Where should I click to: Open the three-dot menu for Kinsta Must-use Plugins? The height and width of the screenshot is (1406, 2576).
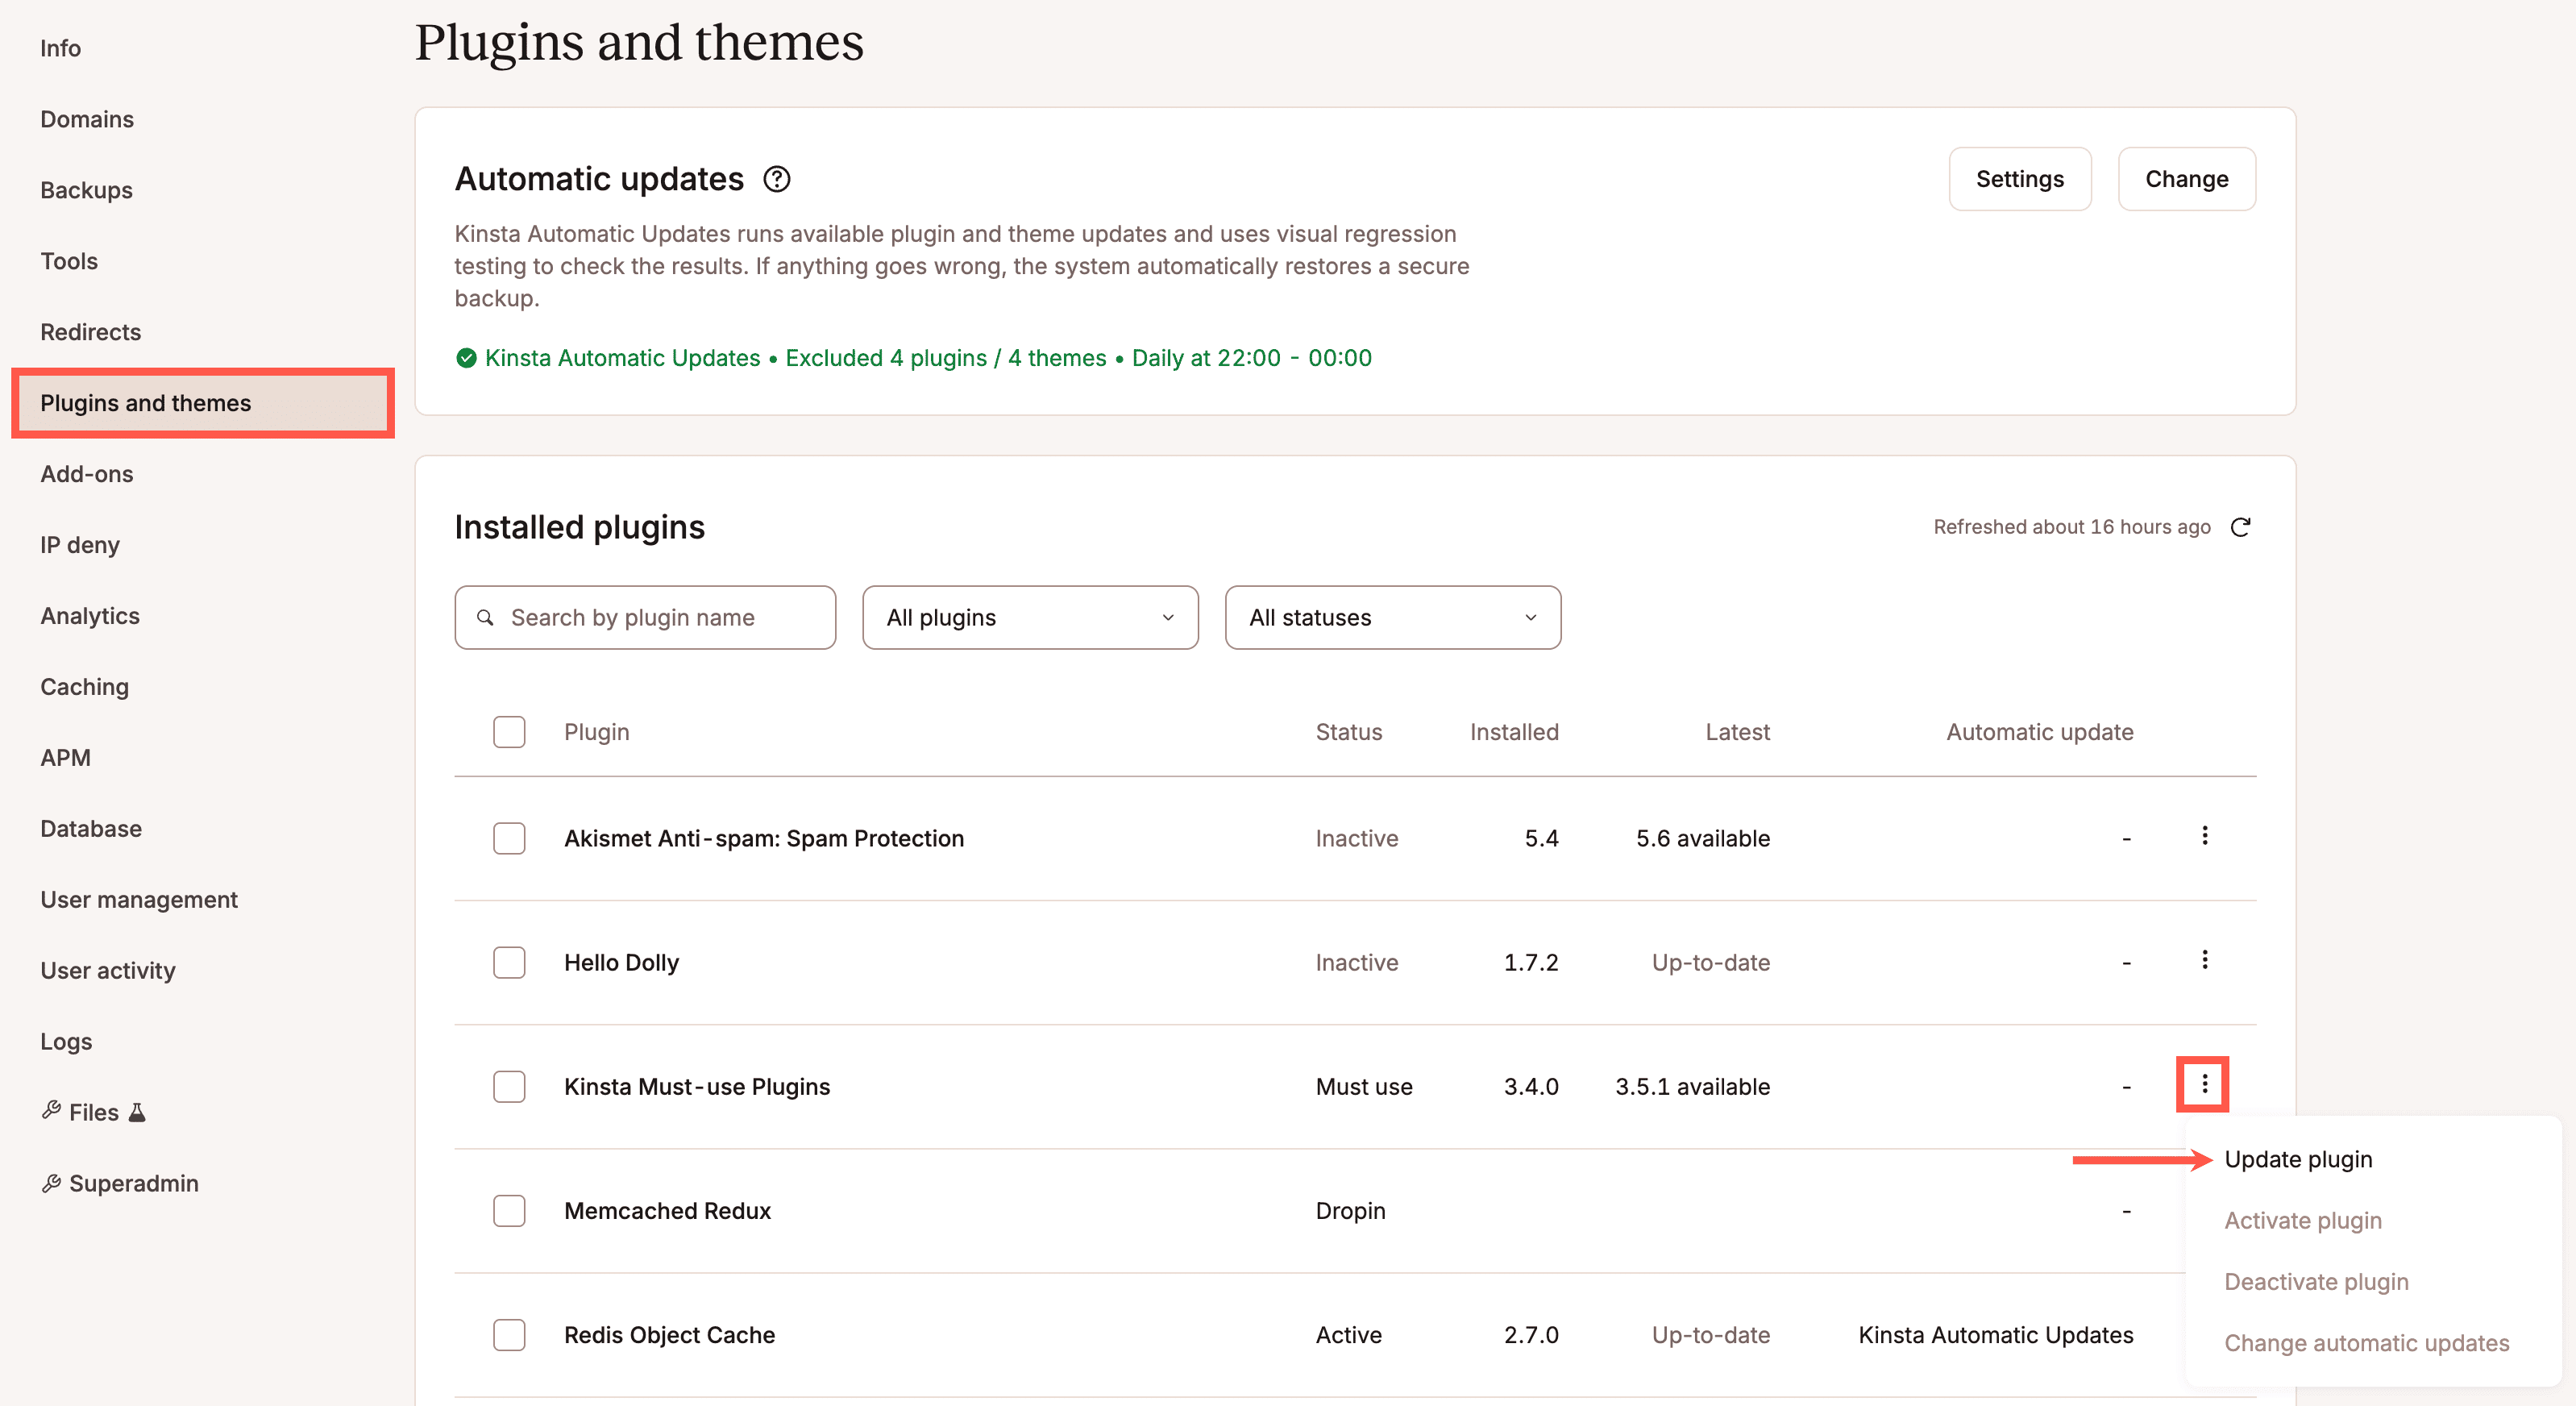(x=2202, y=1084)
